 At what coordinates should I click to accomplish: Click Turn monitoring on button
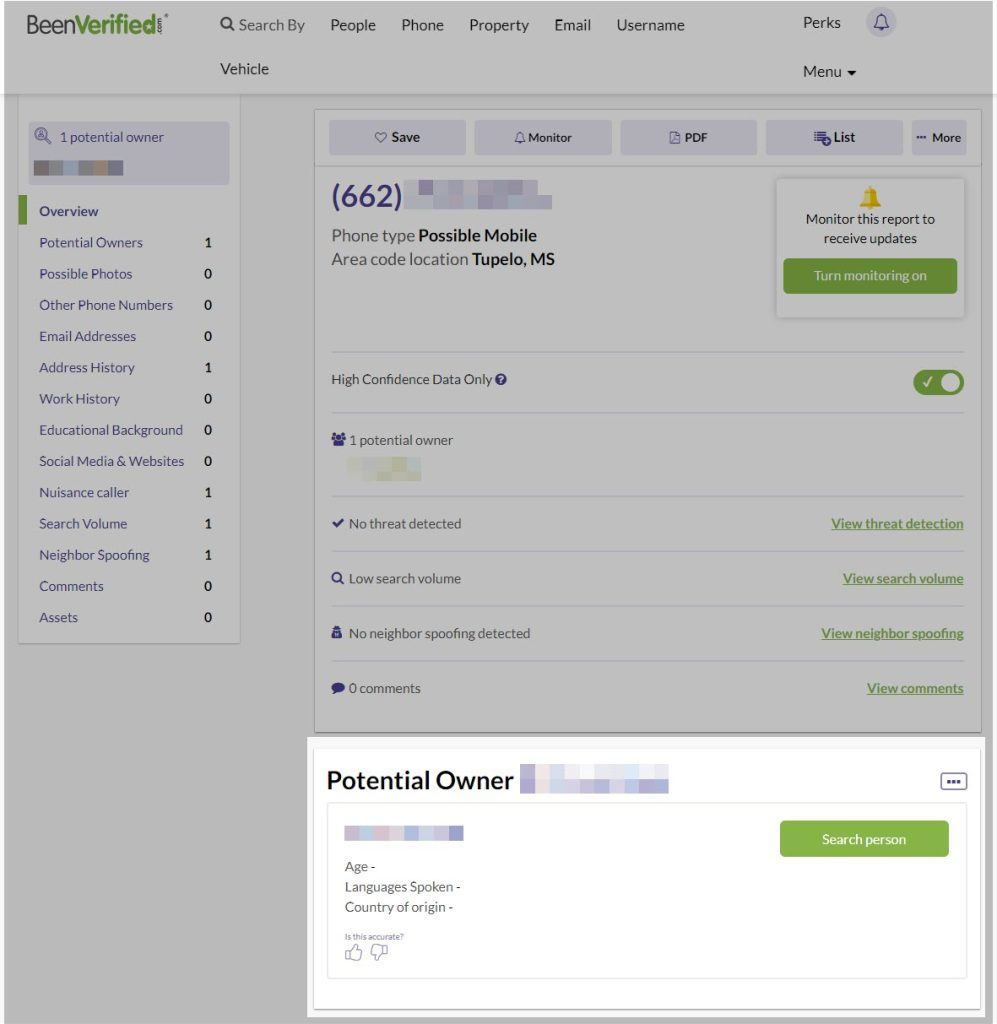pyautogui.click(x=870, y=276)
